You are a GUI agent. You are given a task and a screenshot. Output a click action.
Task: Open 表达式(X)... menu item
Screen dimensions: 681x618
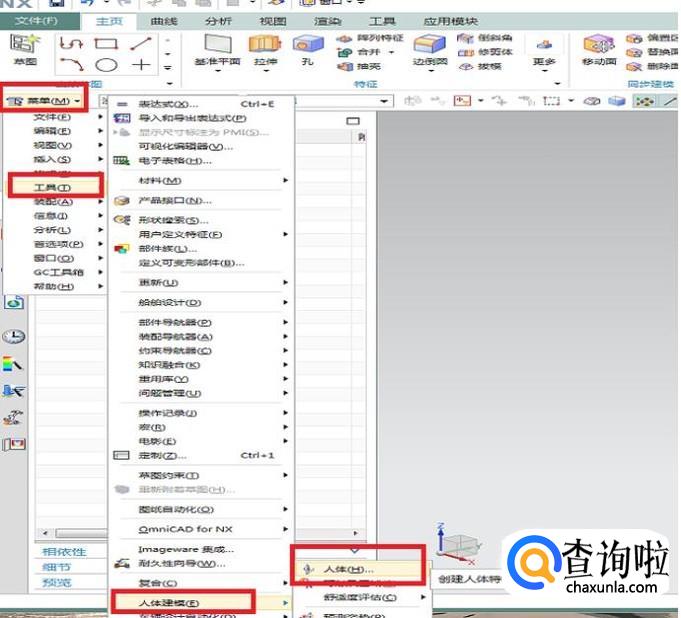coord(168,103)
